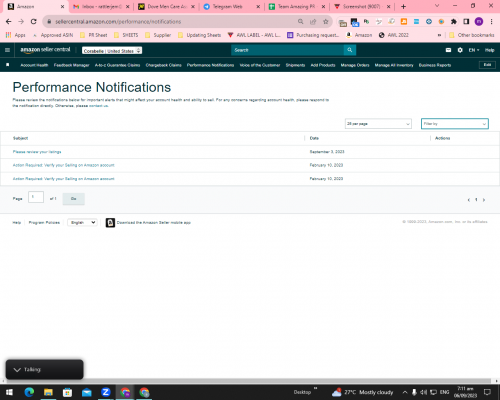Click the zoom magnifier icon in address bar
The height and width of the screenshot is (400, 500).
[x=301, y=22]
